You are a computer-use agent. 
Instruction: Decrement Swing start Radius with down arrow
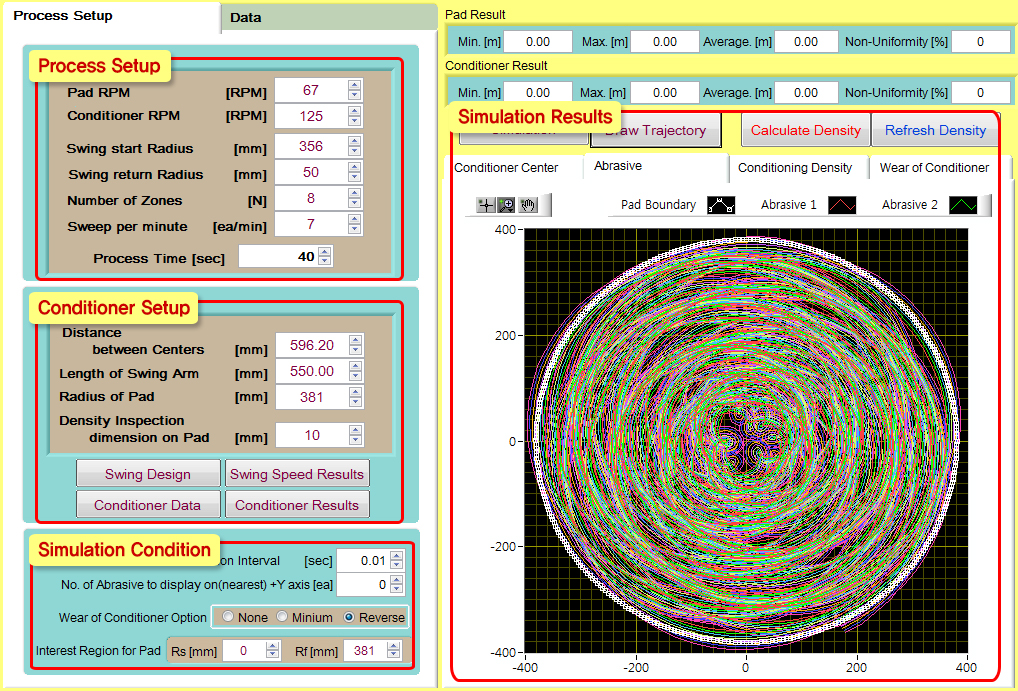356,150
